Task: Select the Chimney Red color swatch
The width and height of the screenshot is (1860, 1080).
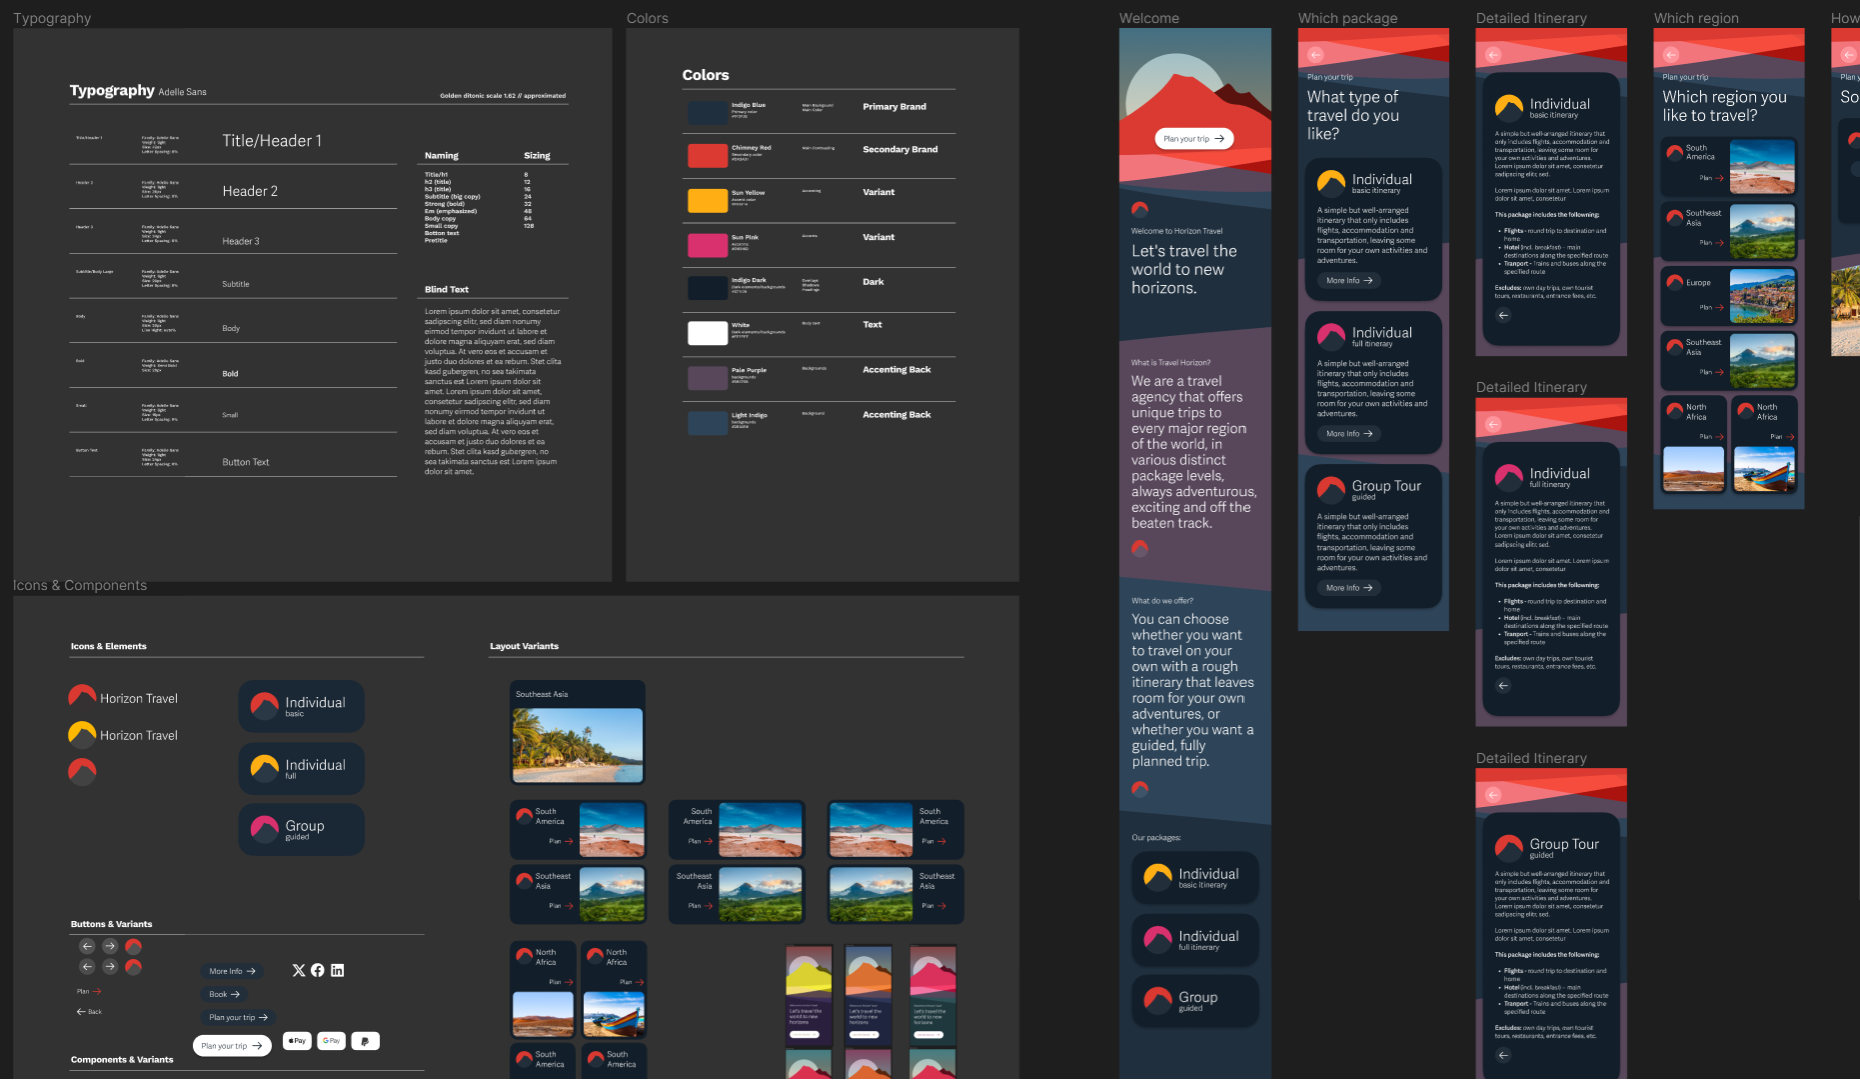Action: pyautogui.click(x=707, y=155)
